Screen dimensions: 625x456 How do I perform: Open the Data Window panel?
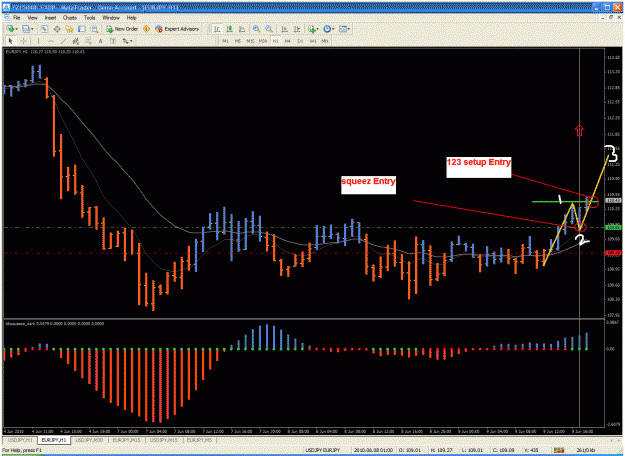[x=57, y=29]
